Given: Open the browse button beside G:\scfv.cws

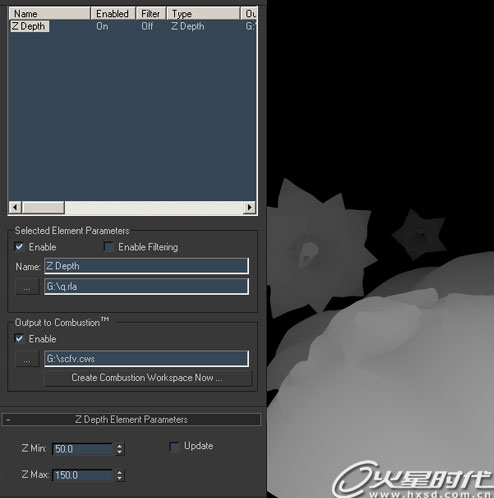Looking at the screenshot, I should point(27,359).
